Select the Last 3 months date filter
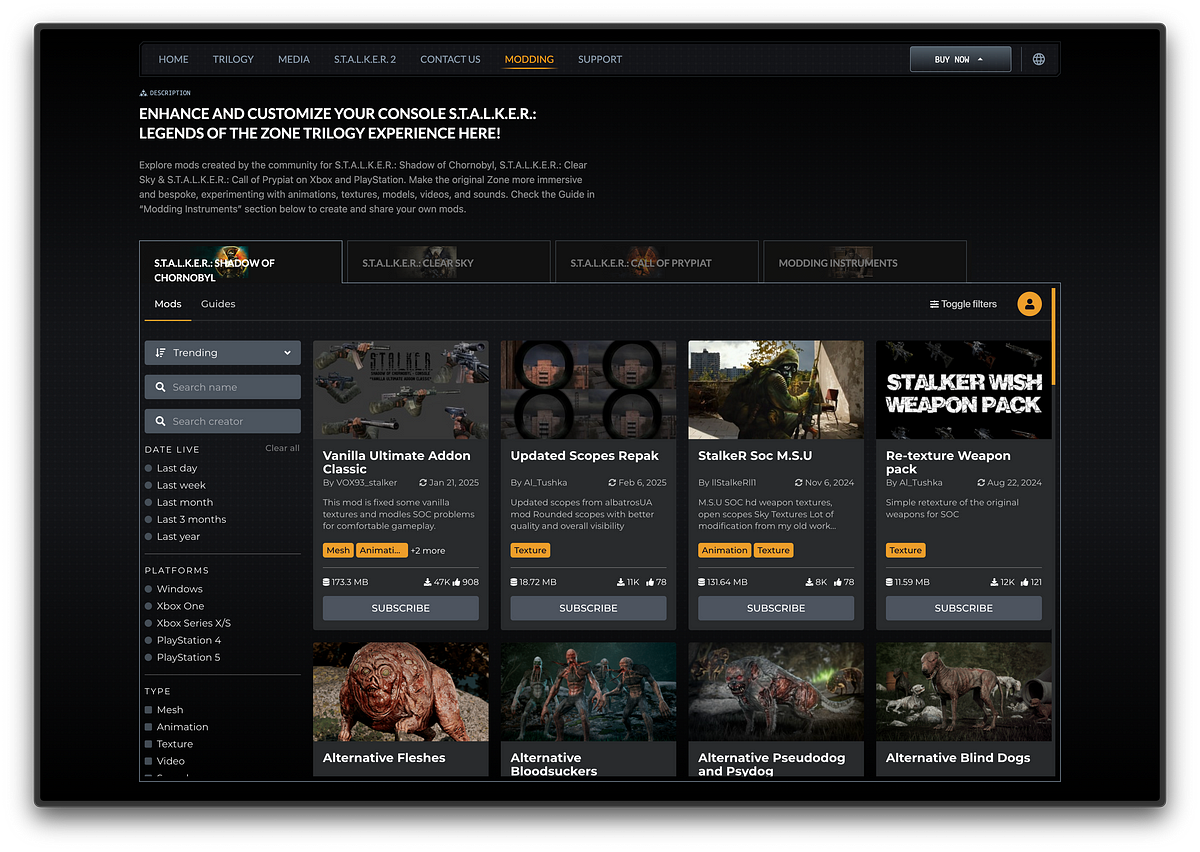 [x=185, y=519]
